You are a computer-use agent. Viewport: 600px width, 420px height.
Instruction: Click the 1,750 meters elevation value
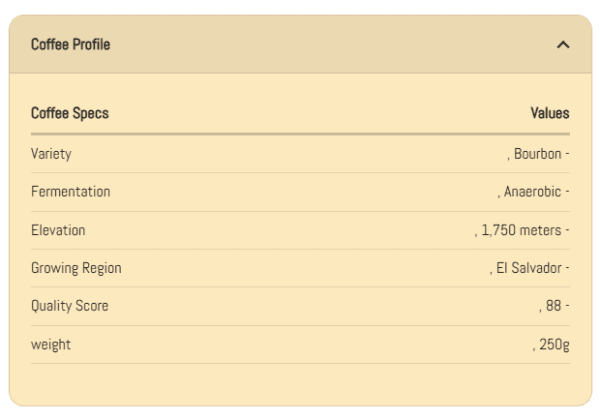tap(522, 230)
